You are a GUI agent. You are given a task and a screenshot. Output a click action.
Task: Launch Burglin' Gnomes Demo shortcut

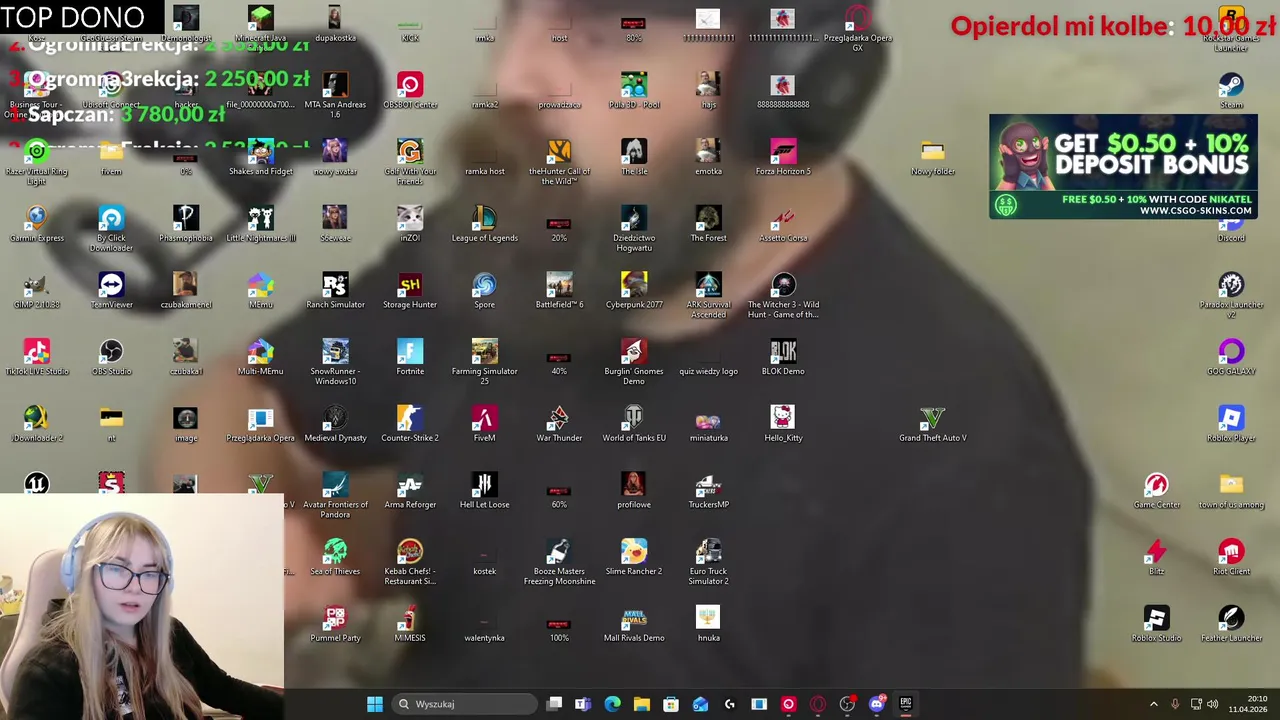pyautogui.click(x=634, y=362)
